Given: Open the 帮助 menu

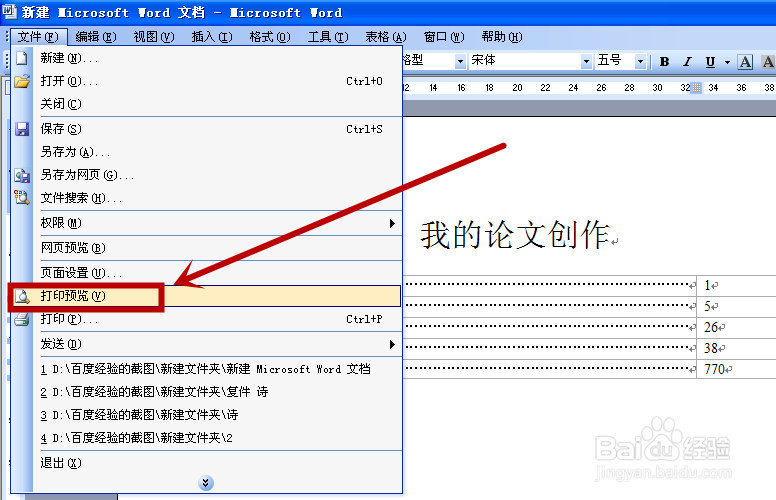Looking at the screenshot, I should (502, 37).
